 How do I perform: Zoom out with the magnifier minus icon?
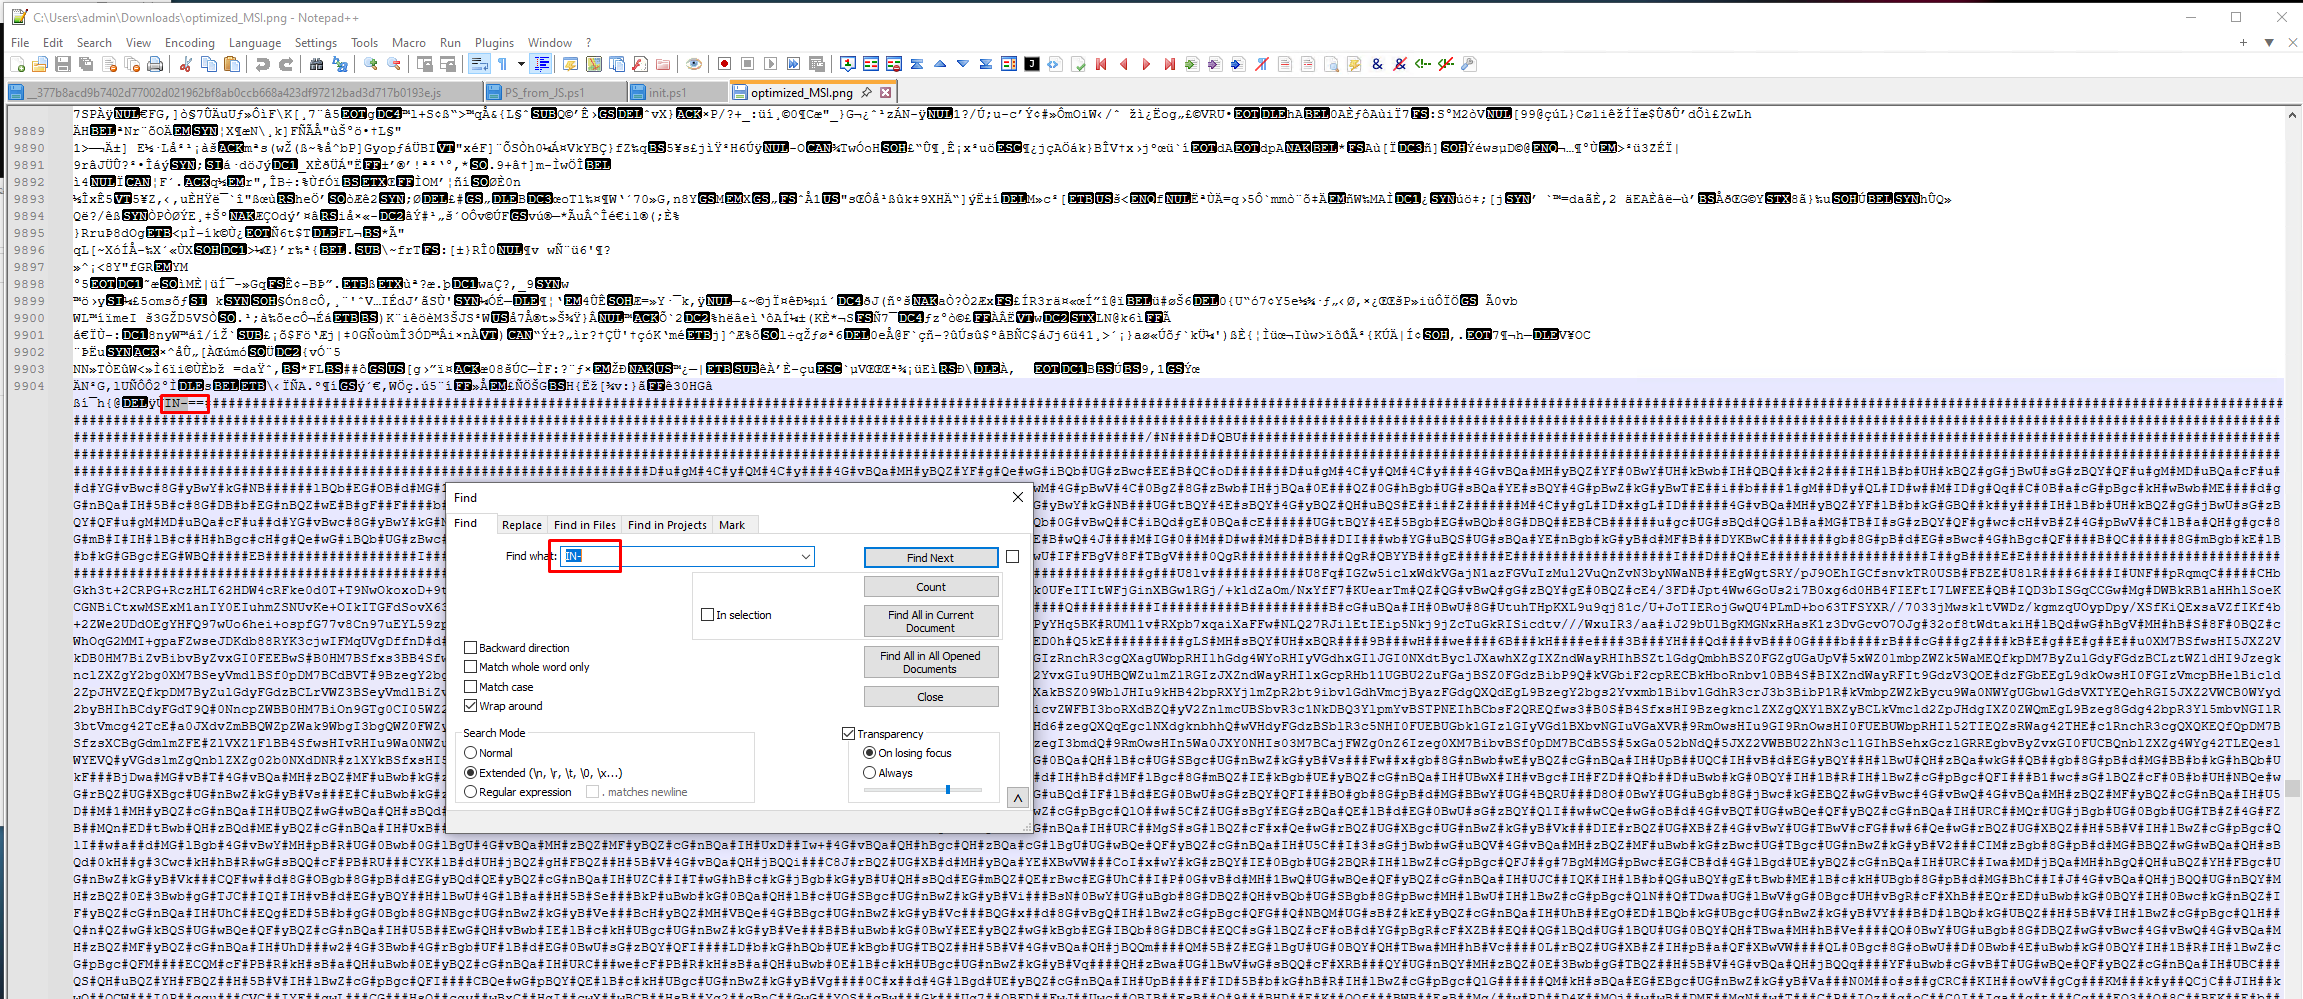pyautogui.click(x=394, y=64)
